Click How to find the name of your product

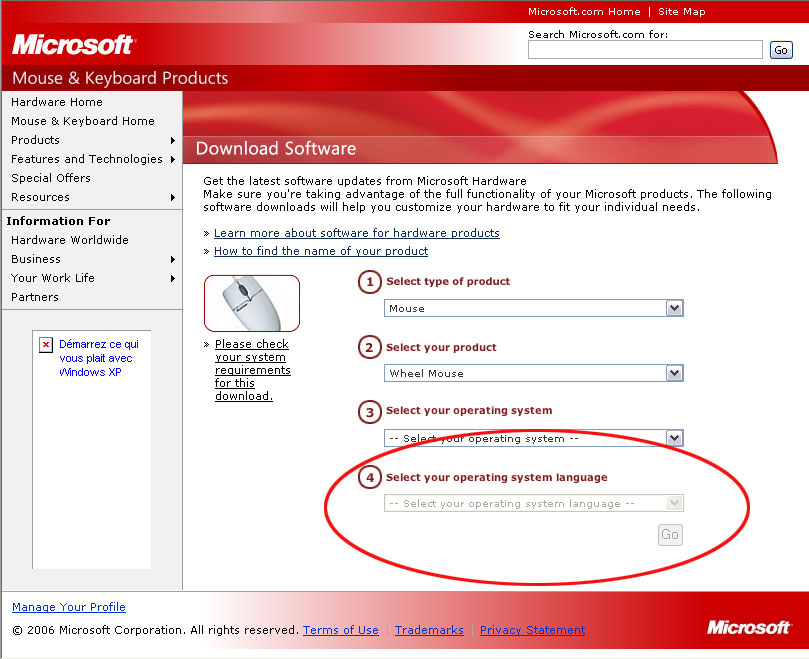(321, 251)
